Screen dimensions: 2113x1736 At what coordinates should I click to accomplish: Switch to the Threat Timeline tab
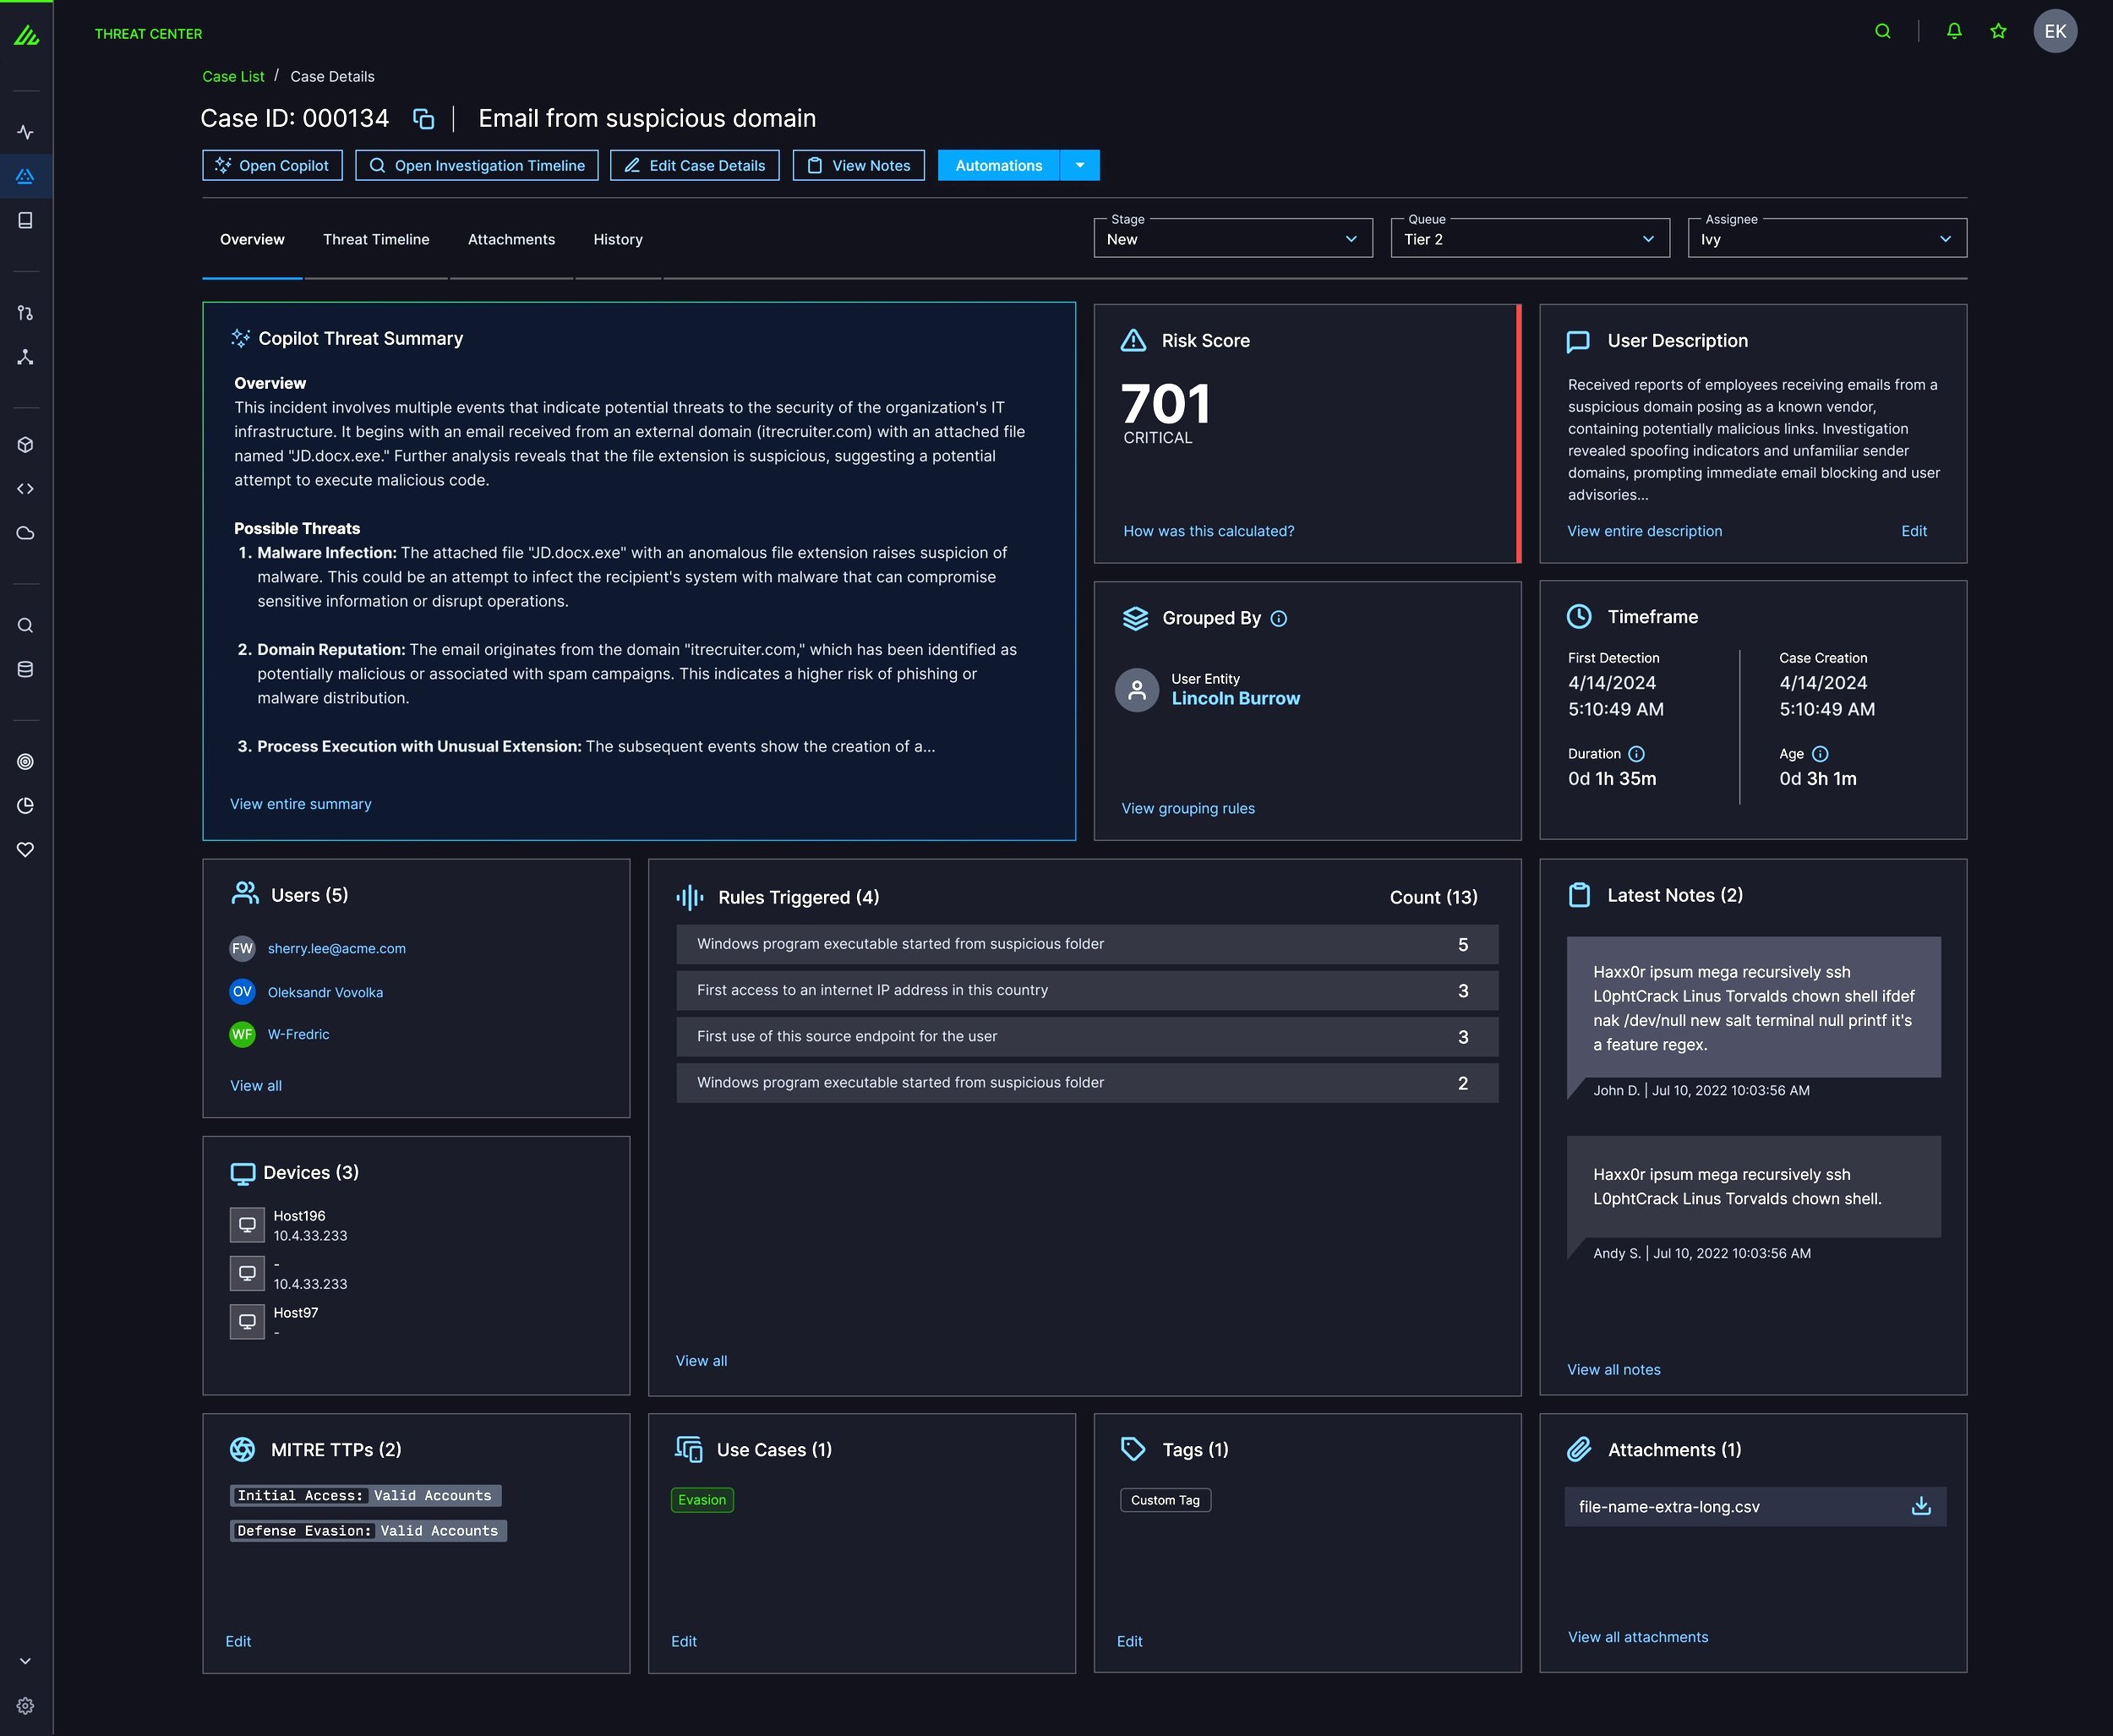tap(376, 240)
